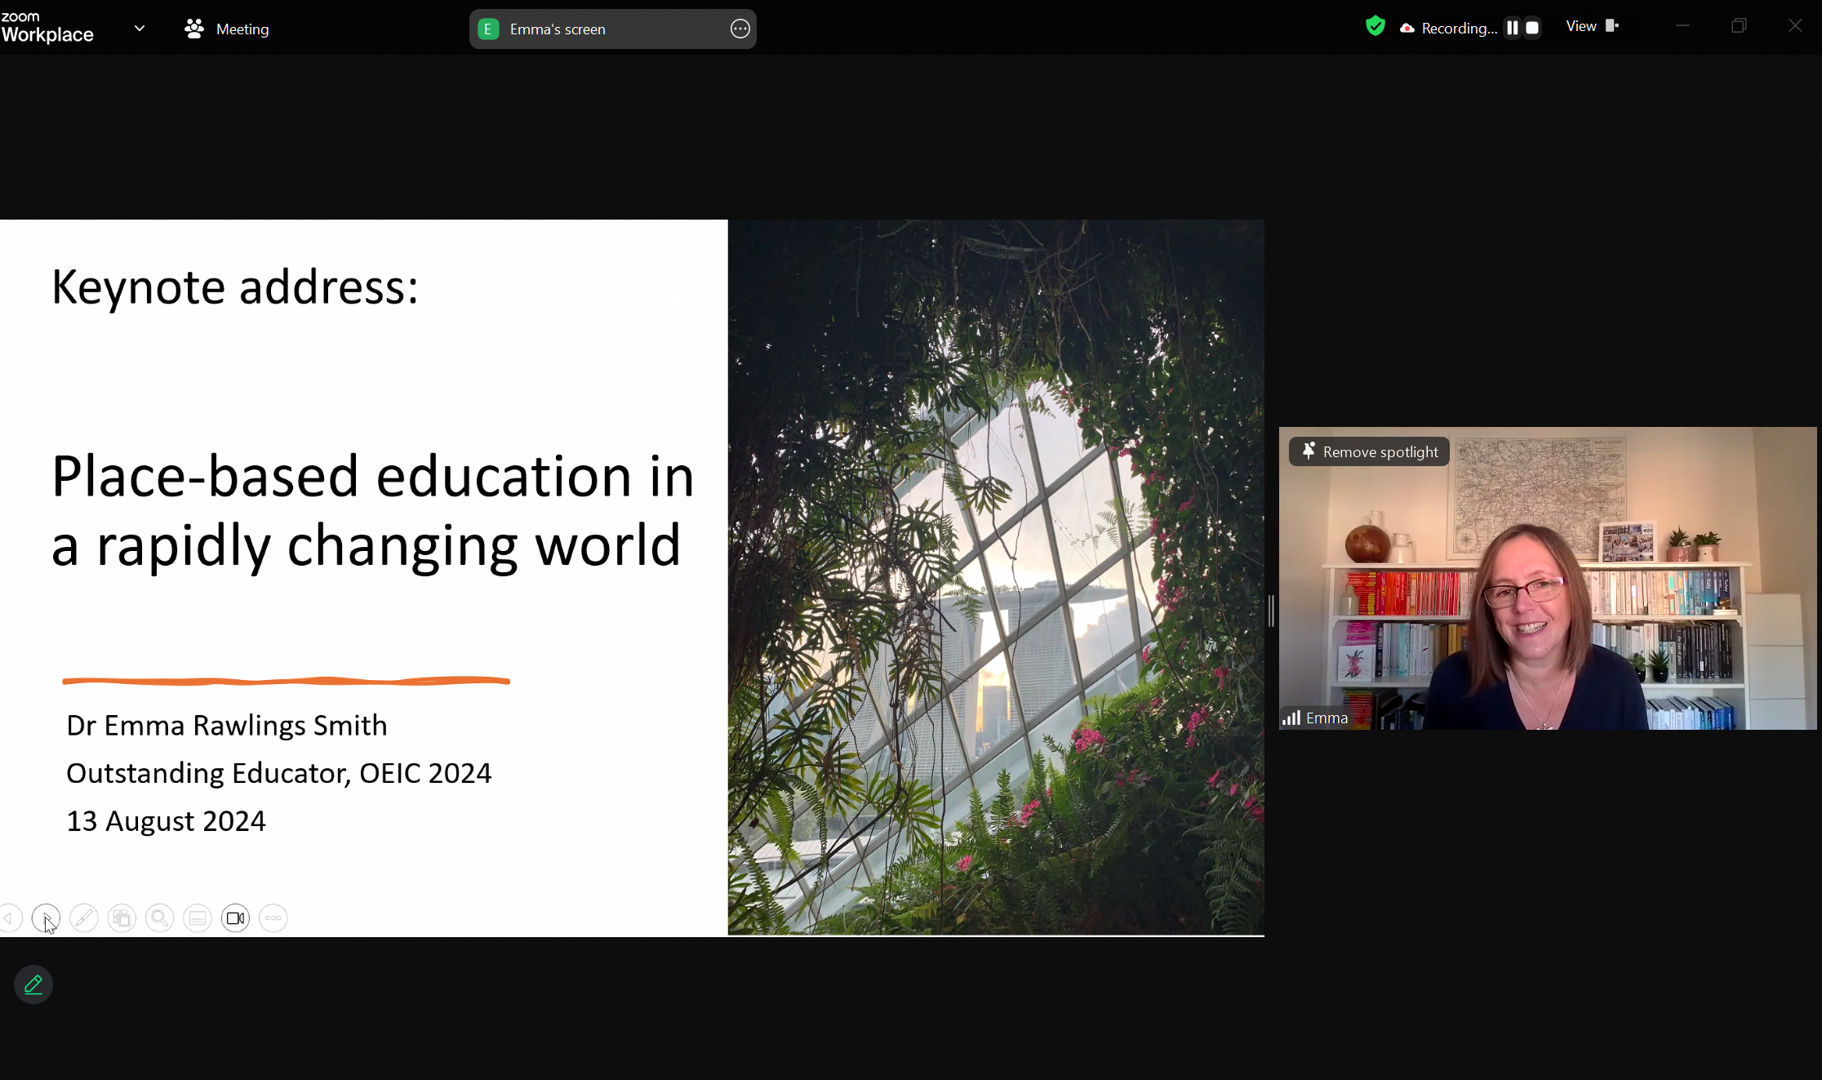Go to the previous slide arrow
Screen dimensions: 1822x1080
[10, 918]
